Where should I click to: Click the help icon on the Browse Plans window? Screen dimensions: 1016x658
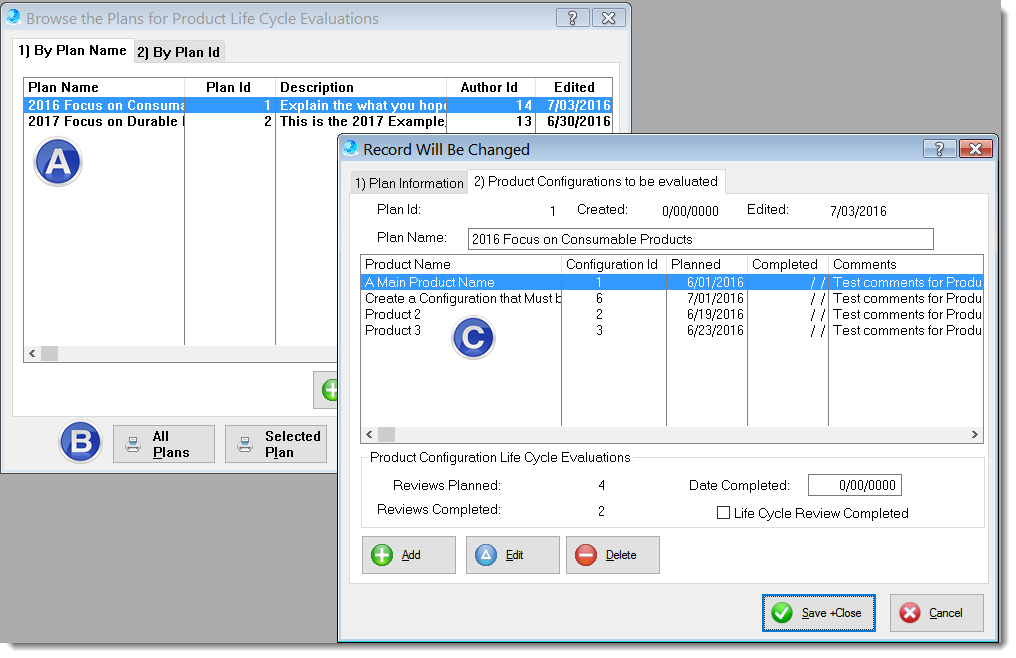572,17
